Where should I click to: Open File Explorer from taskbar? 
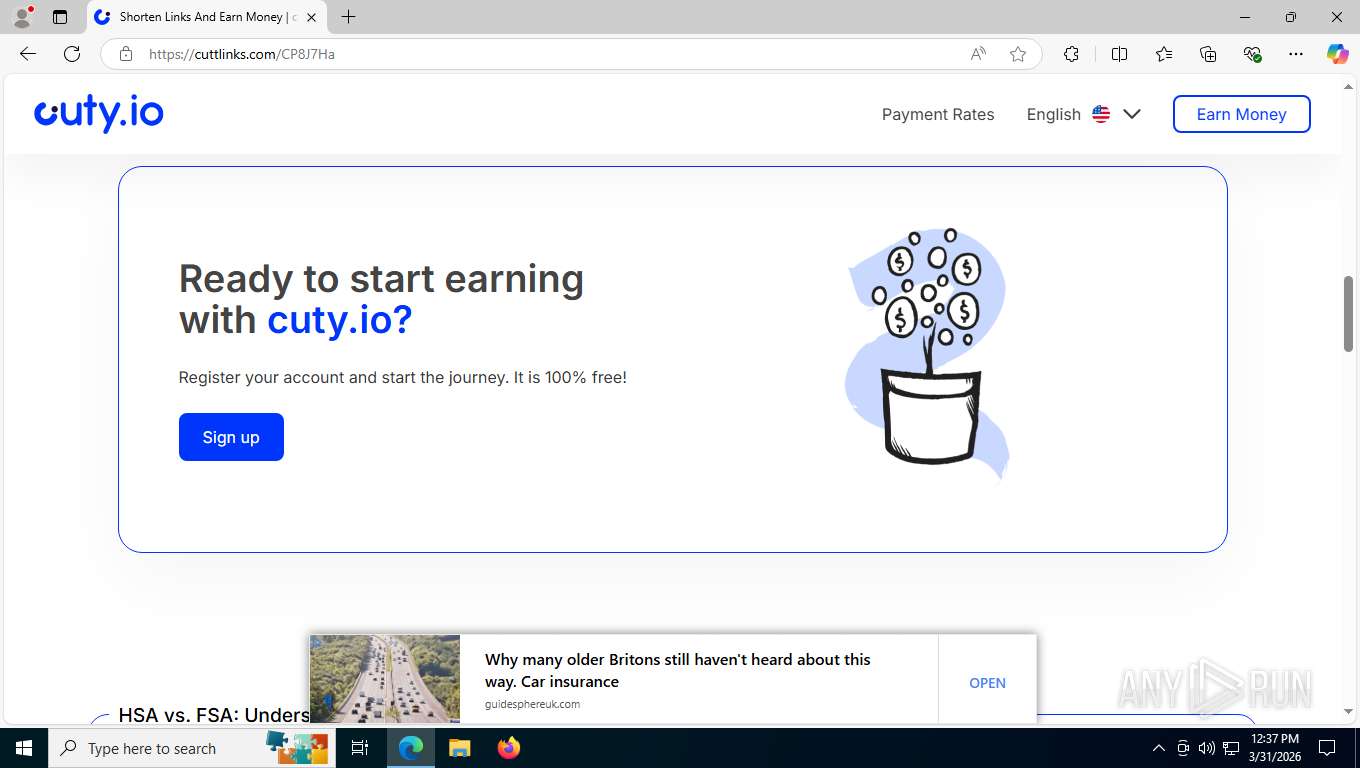459,748
